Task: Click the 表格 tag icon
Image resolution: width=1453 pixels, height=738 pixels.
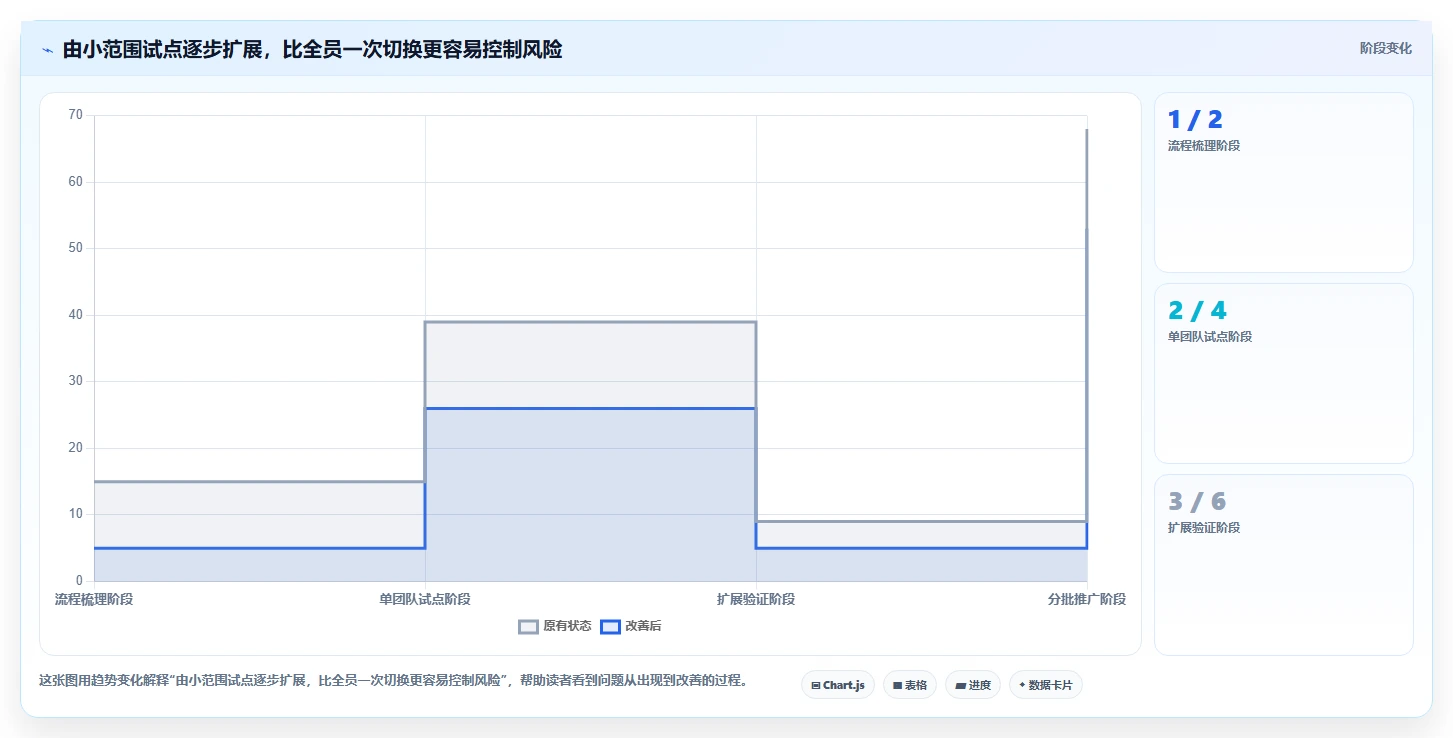Action: click(898, 686)
